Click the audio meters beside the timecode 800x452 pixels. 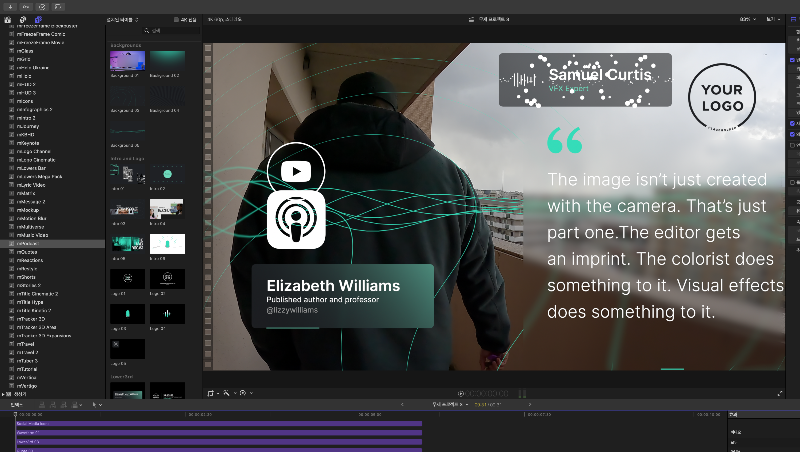tap(522, 393)
